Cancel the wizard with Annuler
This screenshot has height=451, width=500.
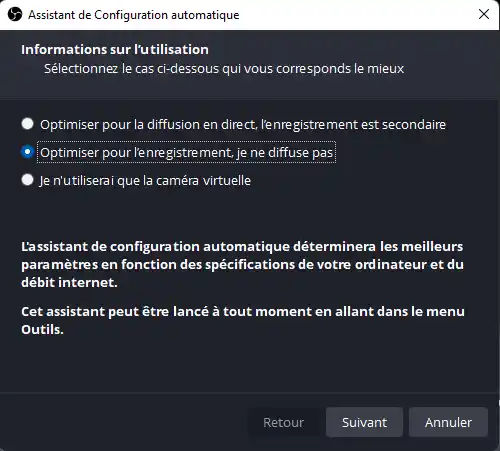click(x=448, y=422)
